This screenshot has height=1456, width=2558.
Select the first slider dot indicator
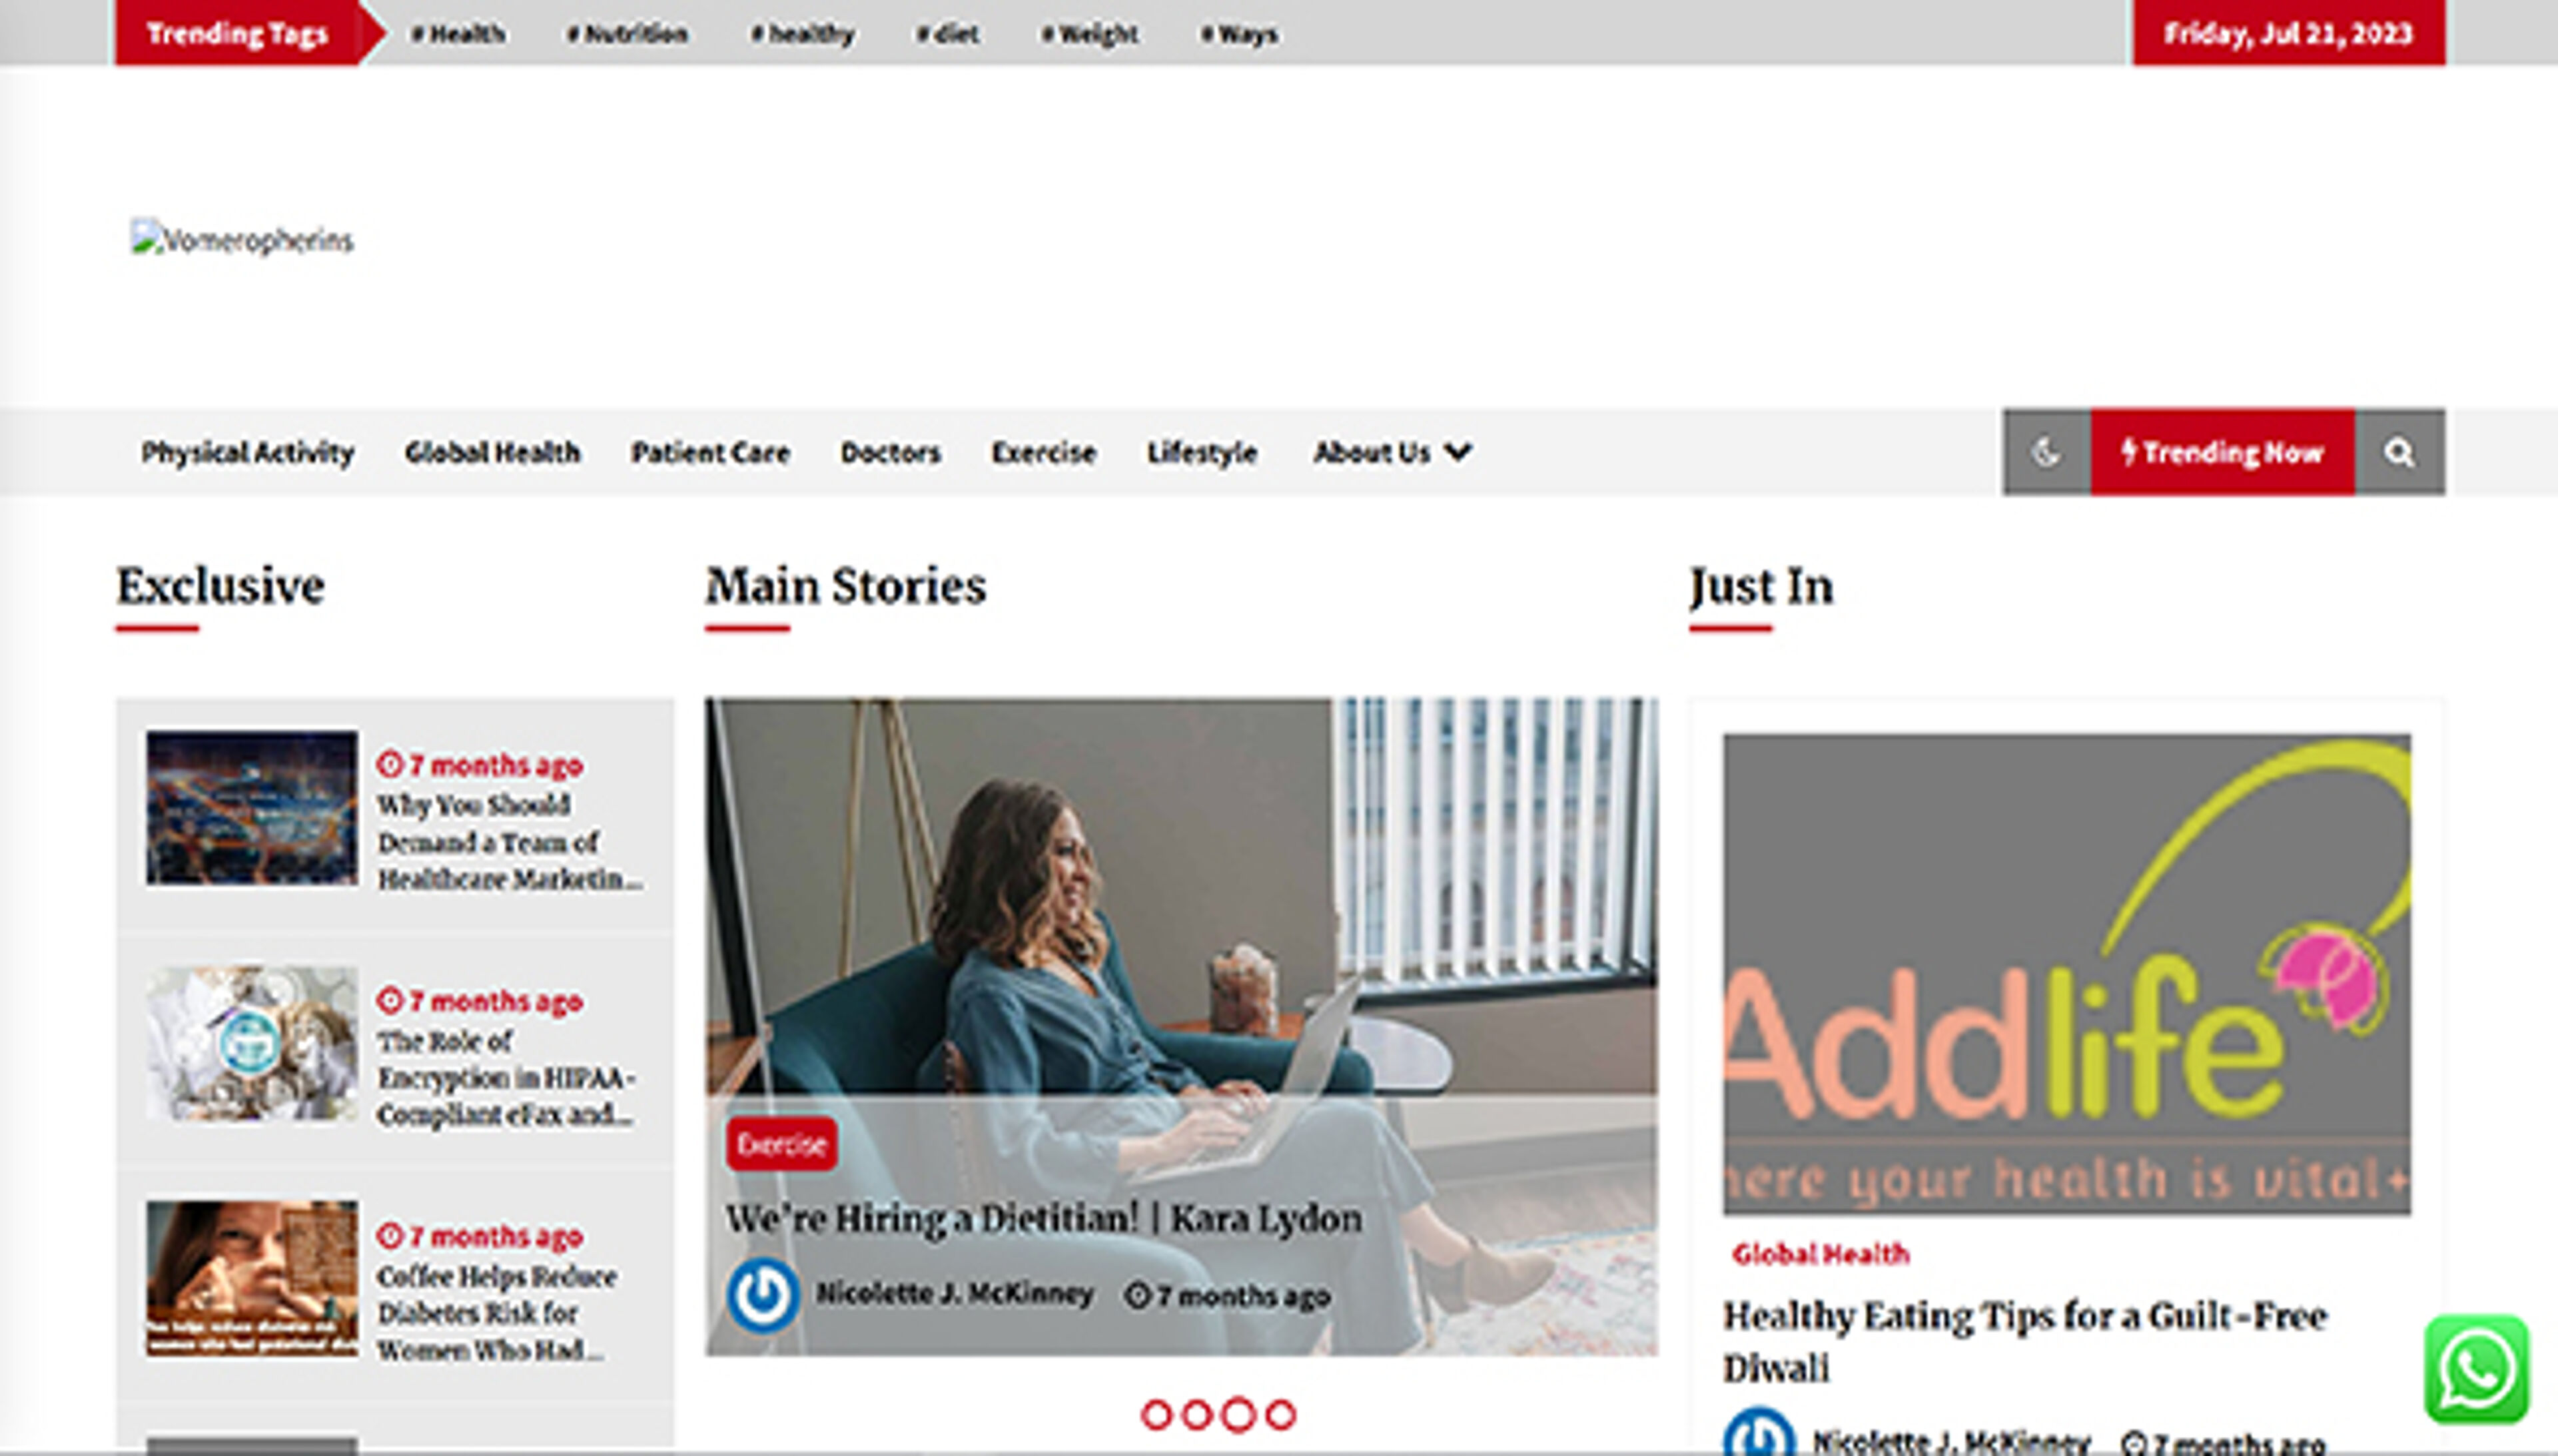[1156, 1415]
